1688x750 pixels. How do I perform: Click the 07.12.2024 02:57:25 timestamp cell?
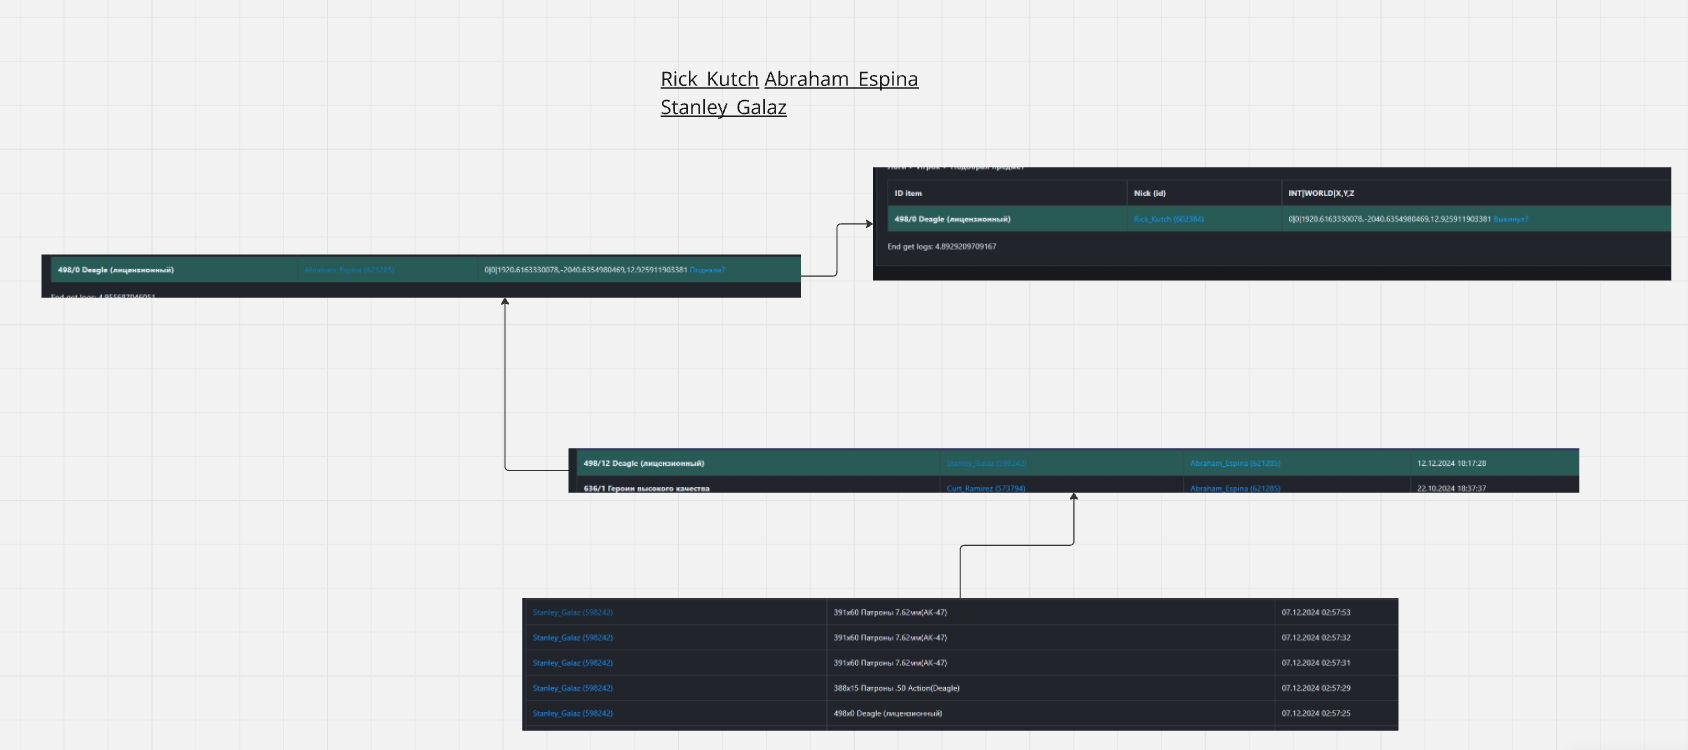coord(1315,713)
